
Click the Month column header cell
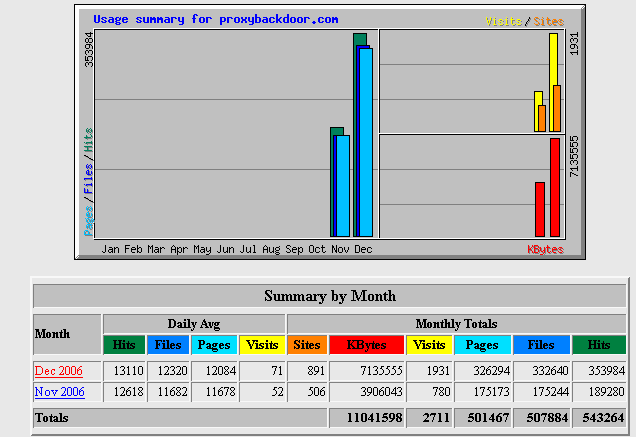[x=66, y=334]
